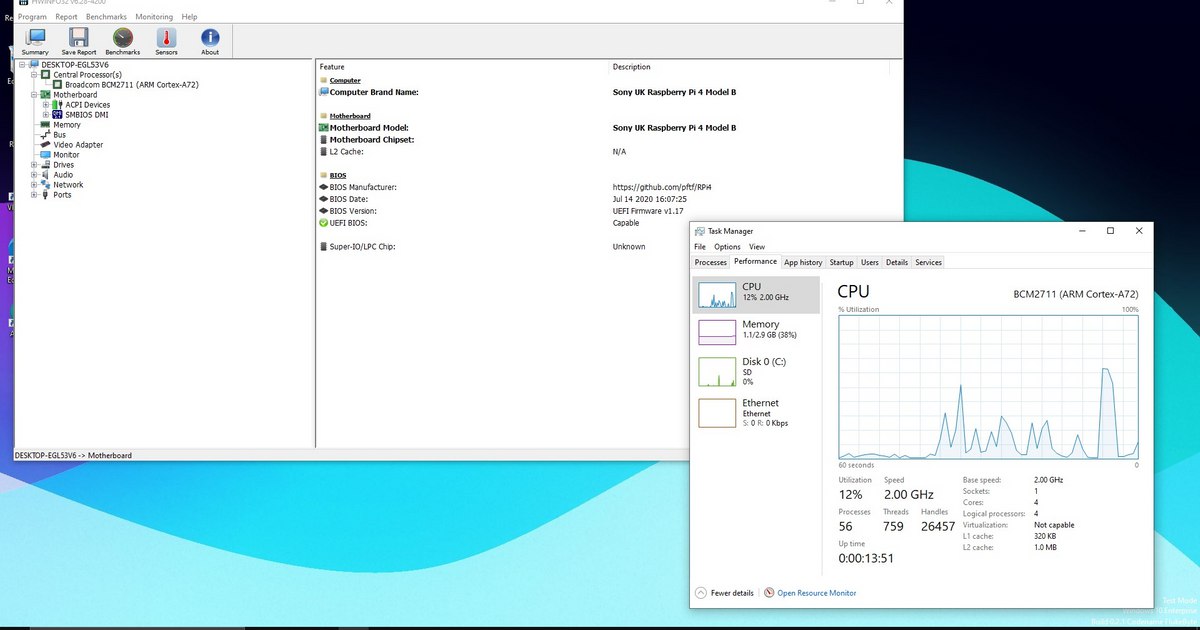
Task: Expand the Drives tree node
Action: pos(34,165)
